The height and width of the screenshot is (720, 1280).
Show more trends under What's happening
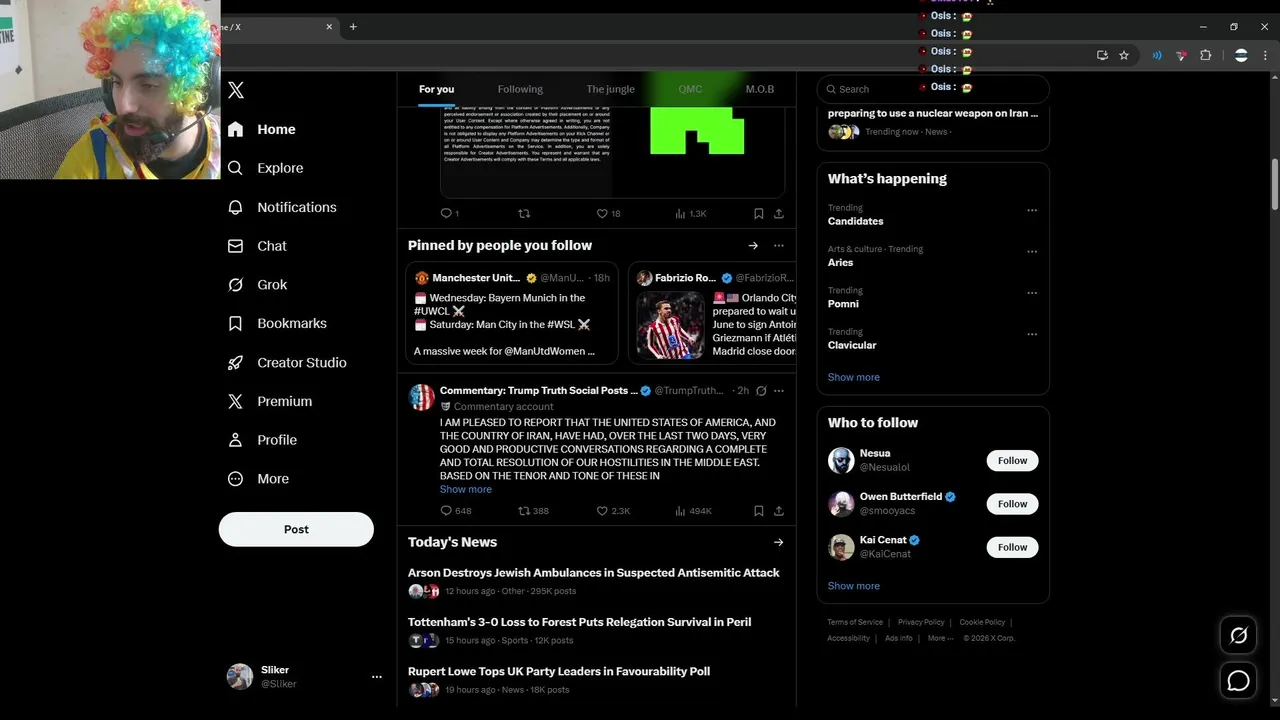(854, 377)
